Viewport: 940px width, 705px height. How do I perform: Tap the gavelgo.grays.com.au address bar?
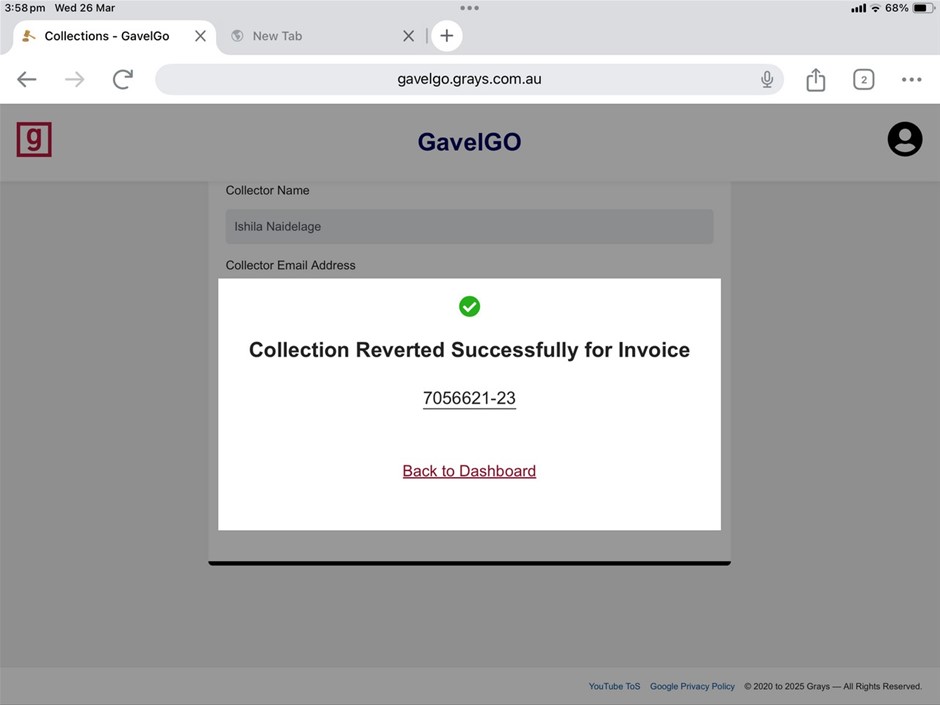[x=469, y=79]
